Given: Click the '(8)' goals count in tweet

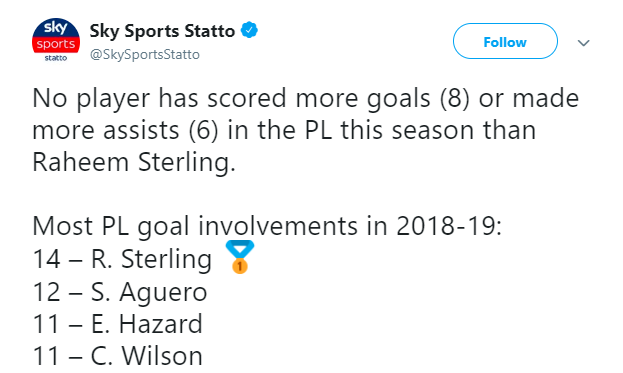Looking at the screenshot, I should 455,98.
